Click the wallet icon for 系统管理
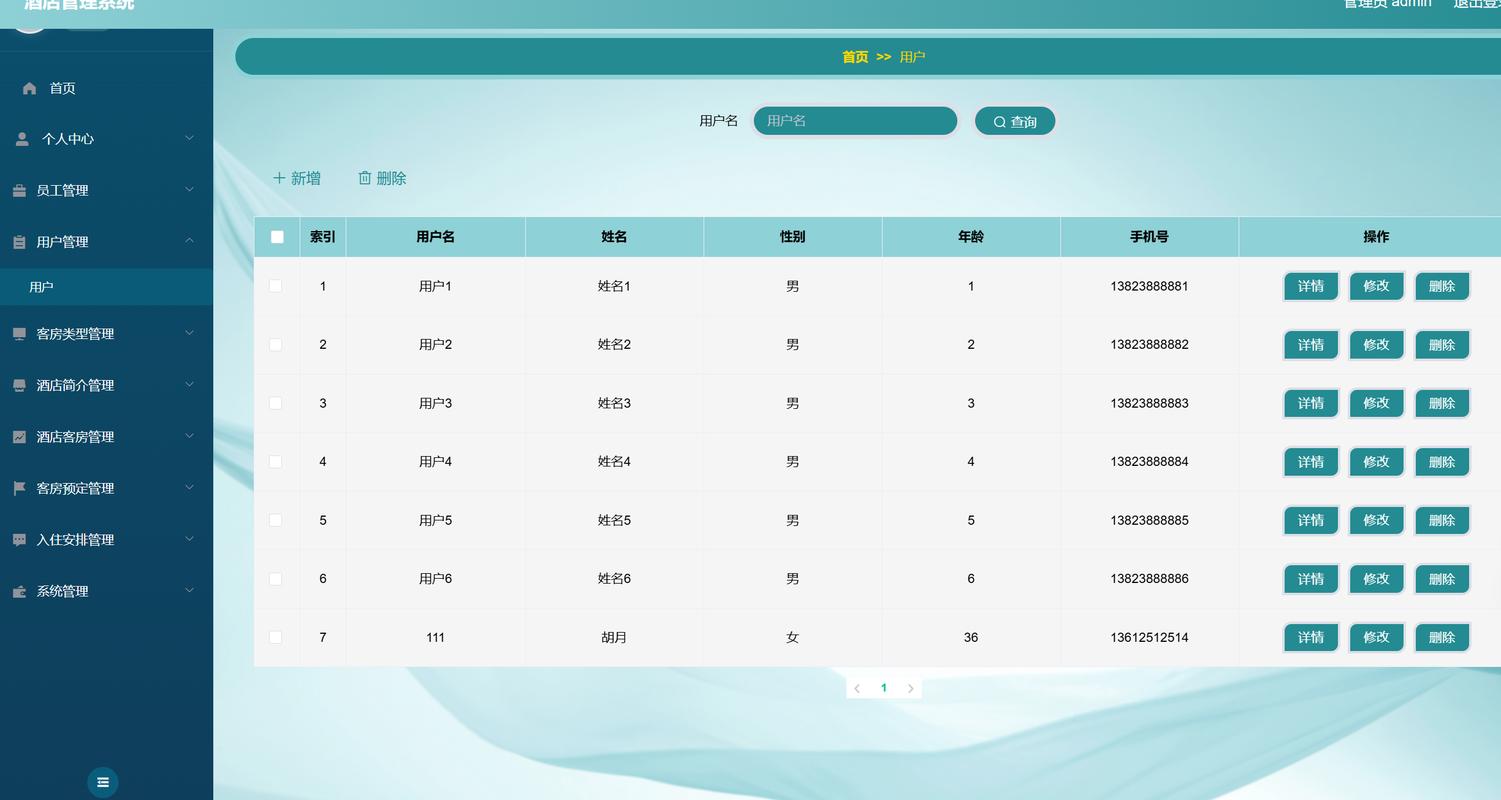1501x800 pixels. (x=19, y=591)
